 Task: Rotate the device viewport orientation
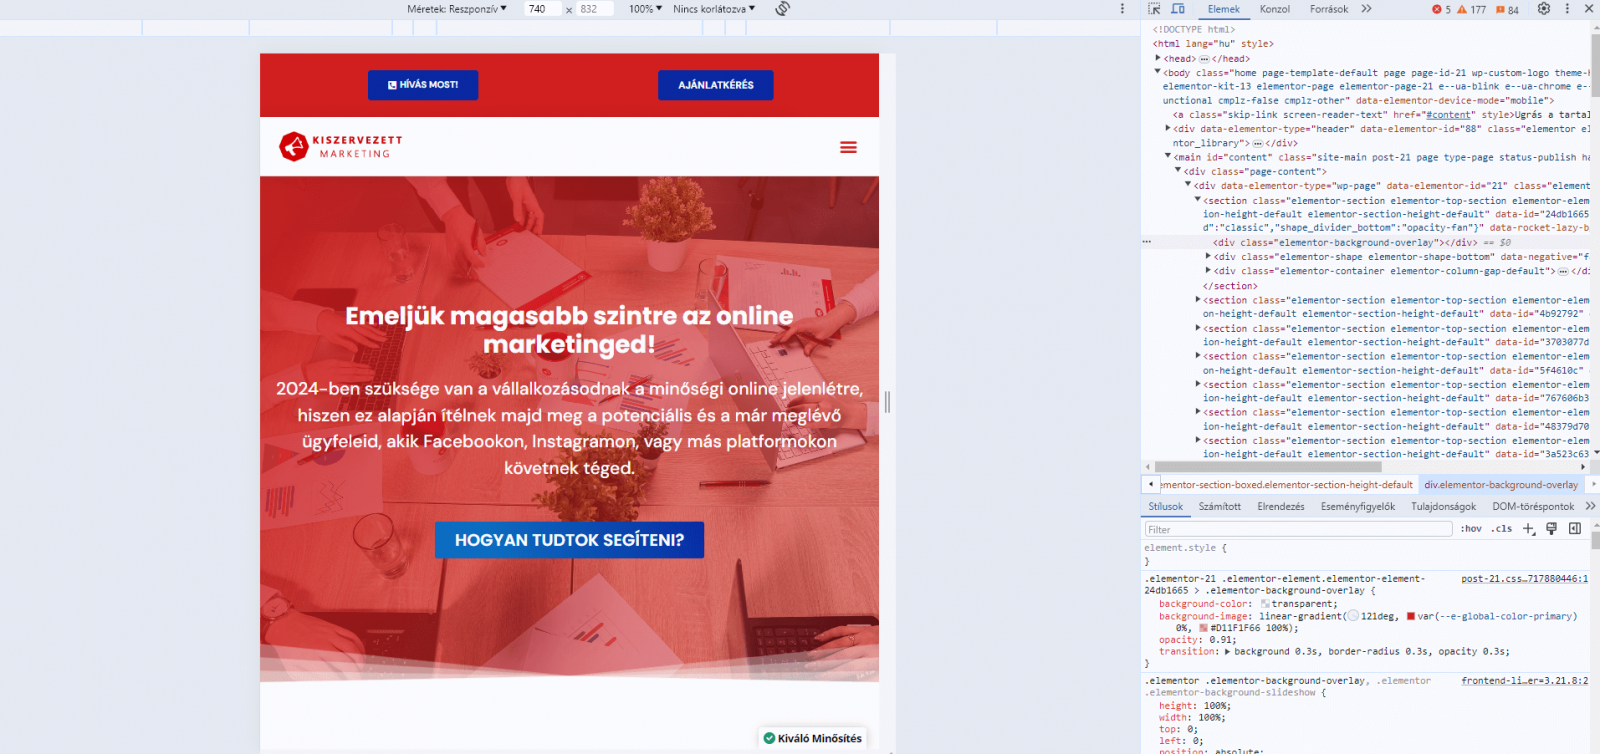pos(783,9)
